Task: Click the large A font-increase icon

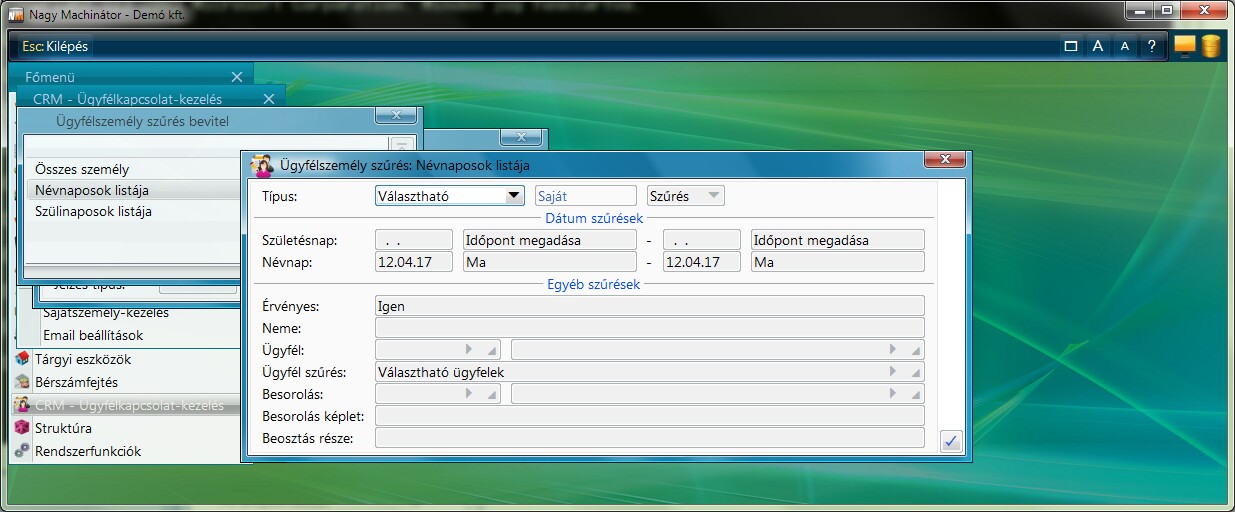Action: [x=1097, y=46]
